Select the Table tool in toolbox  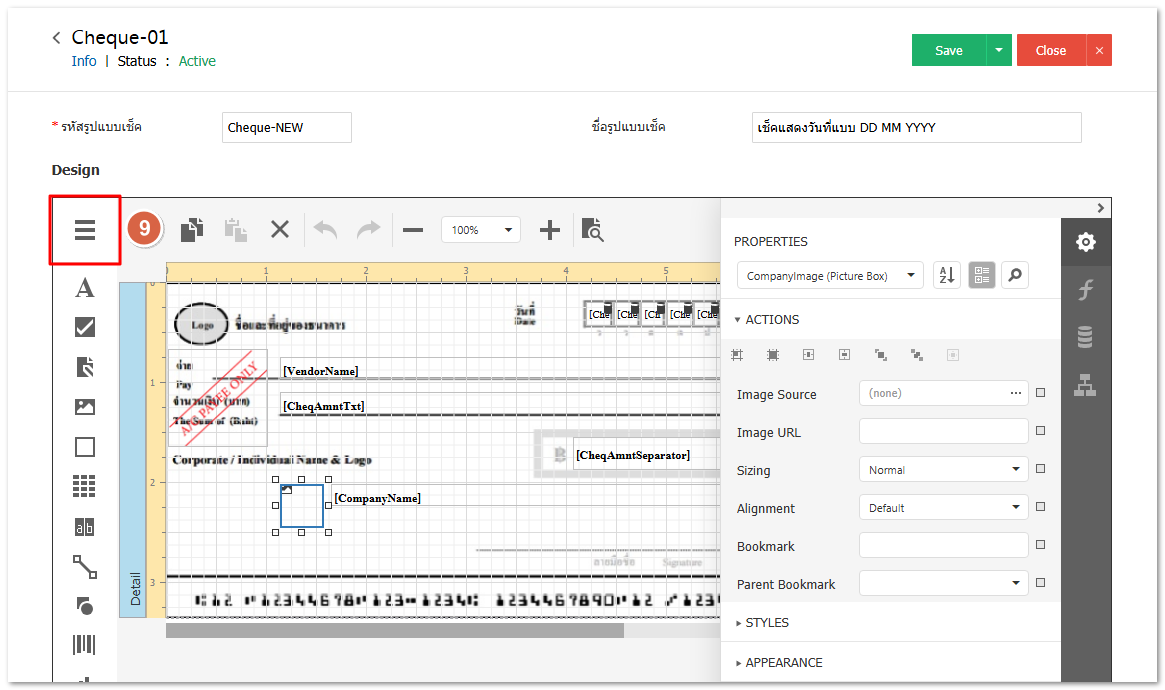click(85, 486)
